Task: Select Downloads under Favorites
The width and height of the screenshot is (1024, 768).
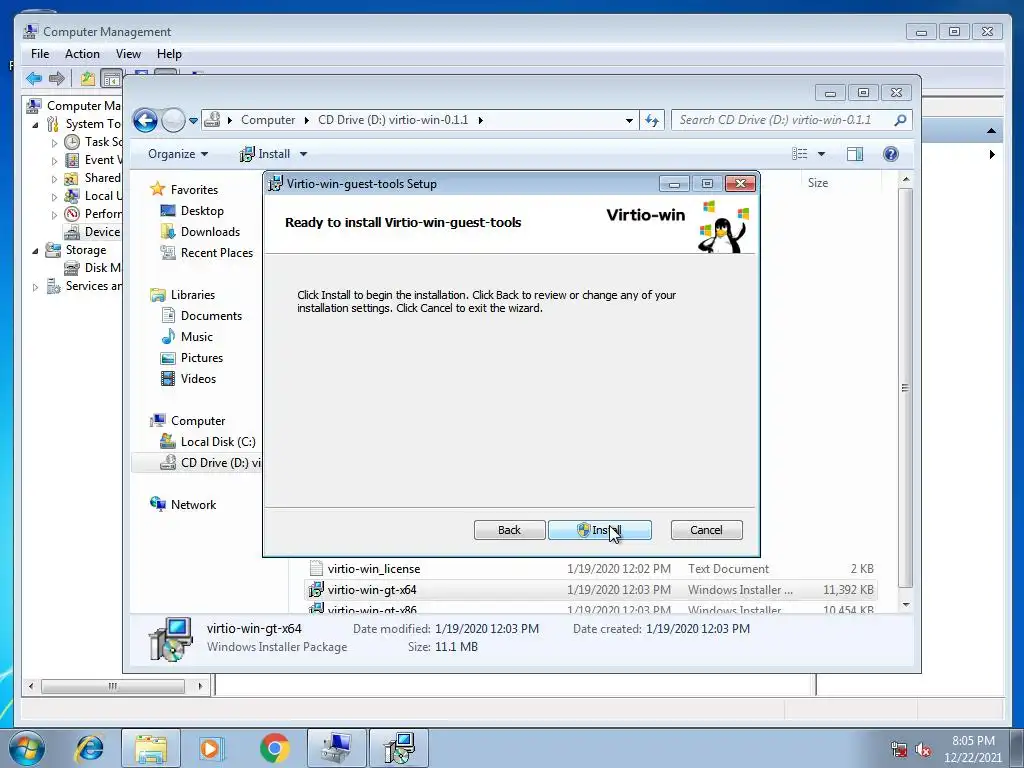Action: click(x=210, y=232)
